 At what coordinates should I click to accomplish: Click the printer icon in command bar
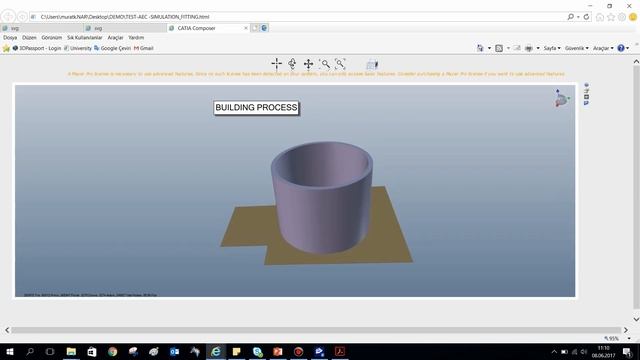coord(529,48)
